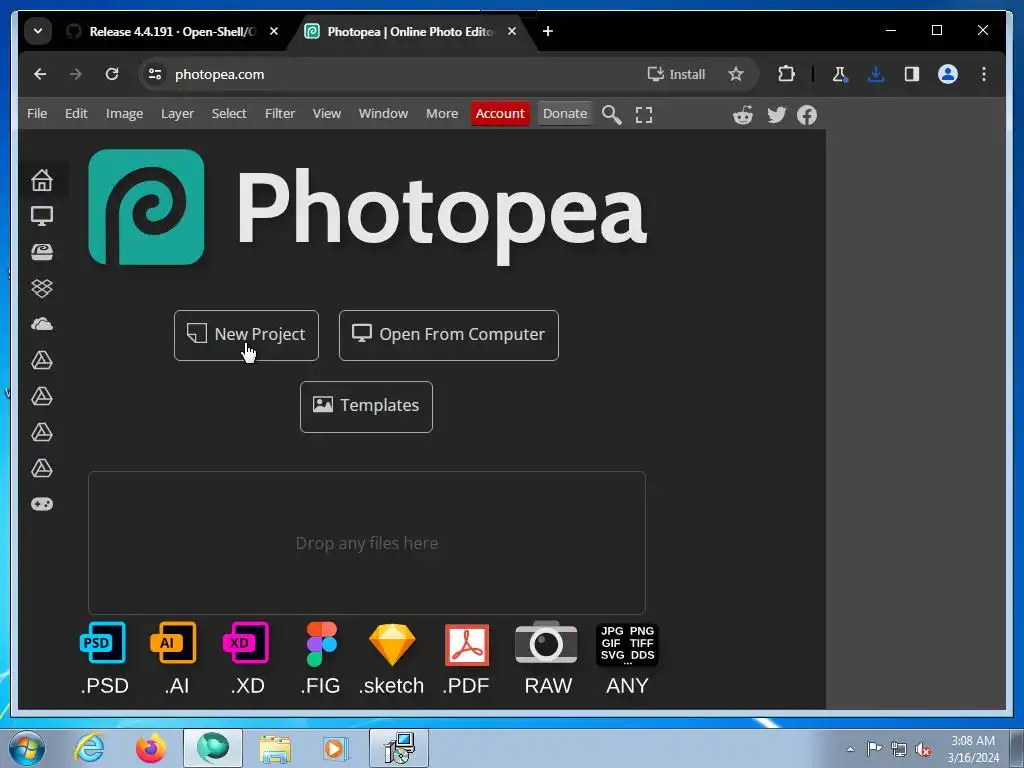Open the browser Extensions puzzle icon
Screen dimensions: 1024x768
point(786,74)
